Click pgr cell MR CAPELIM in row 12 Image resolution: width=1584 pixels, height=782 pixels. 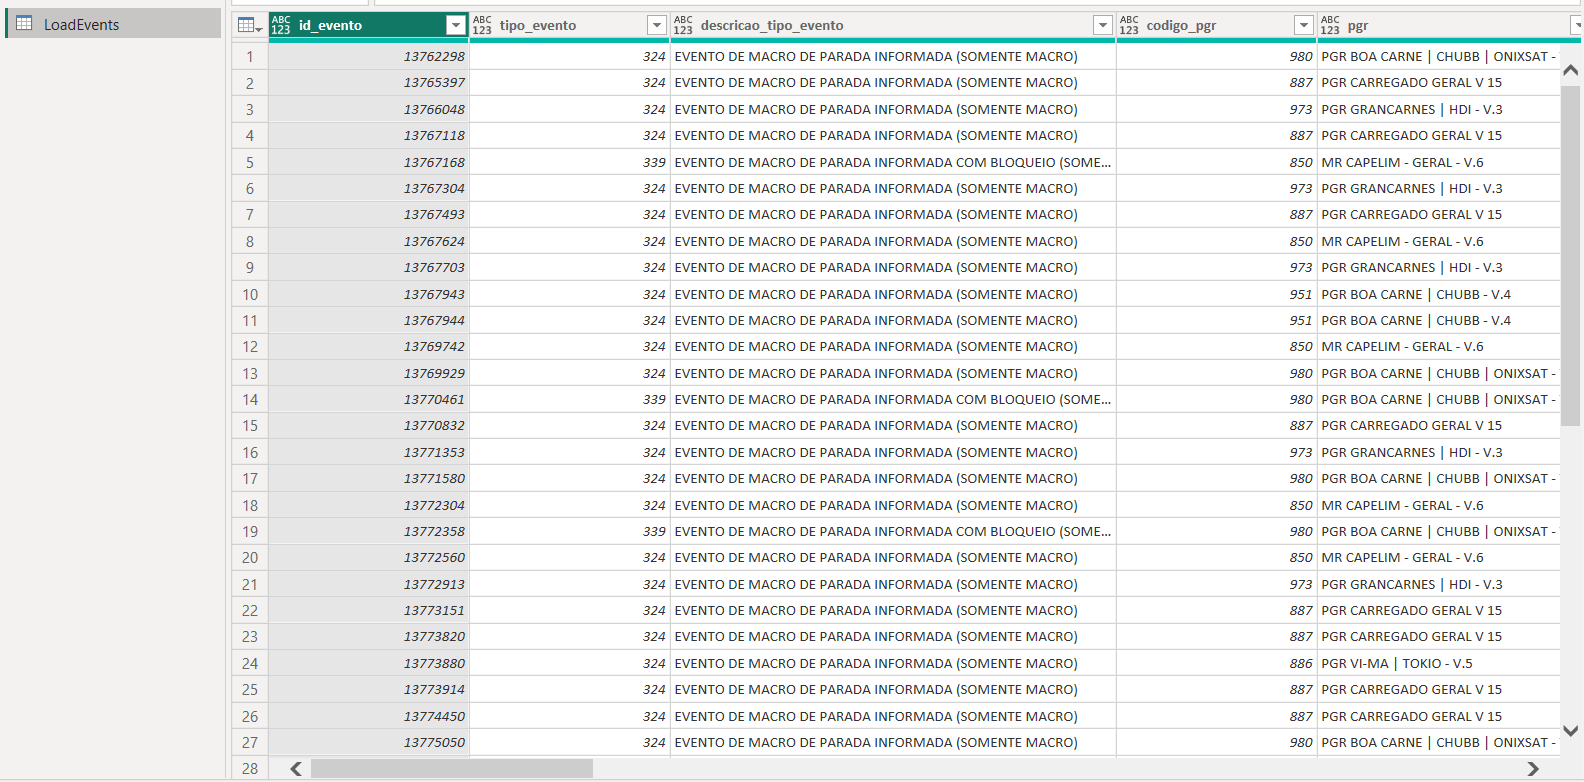point(1438,347)
